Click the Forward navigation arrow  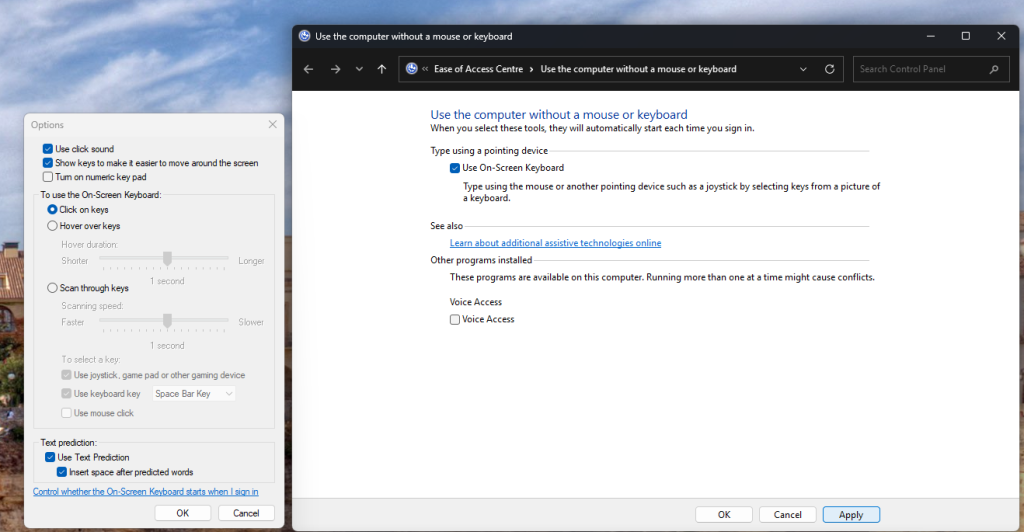[x=335, y=69]
